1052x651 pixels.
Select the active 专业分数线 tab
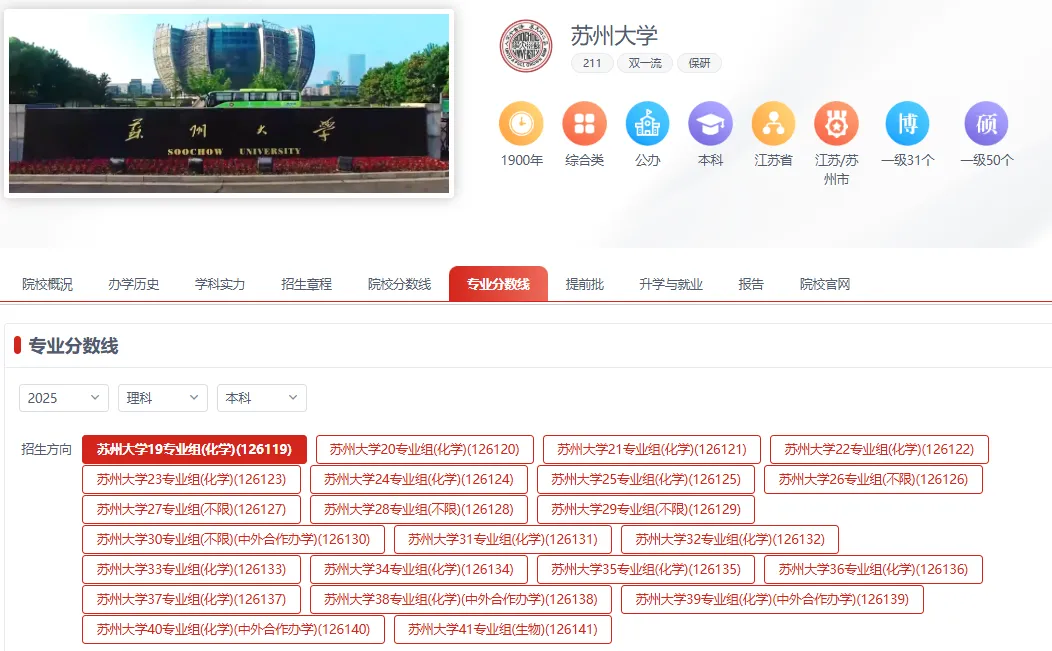498,284
